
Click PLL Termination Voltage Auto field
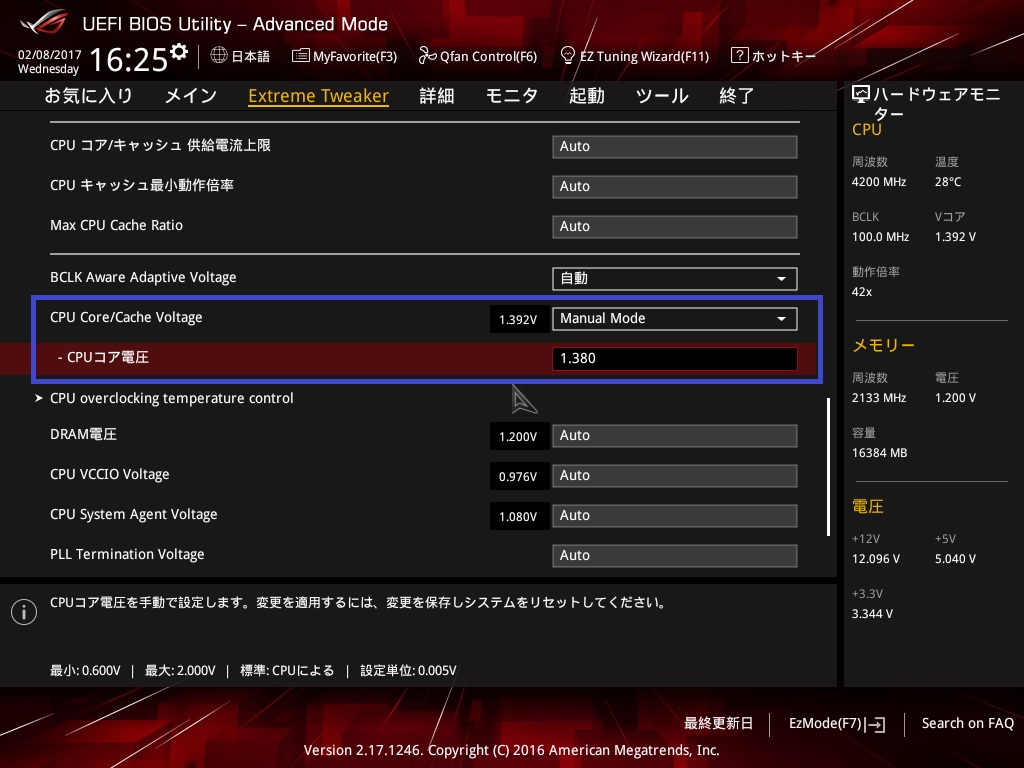[x=675, y=555]
